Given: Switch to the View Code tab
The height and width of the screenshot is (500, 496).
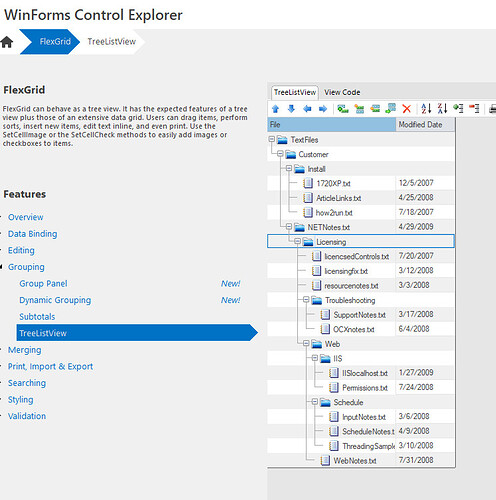Looking at the screenshot, I should [x=342, y=92].
